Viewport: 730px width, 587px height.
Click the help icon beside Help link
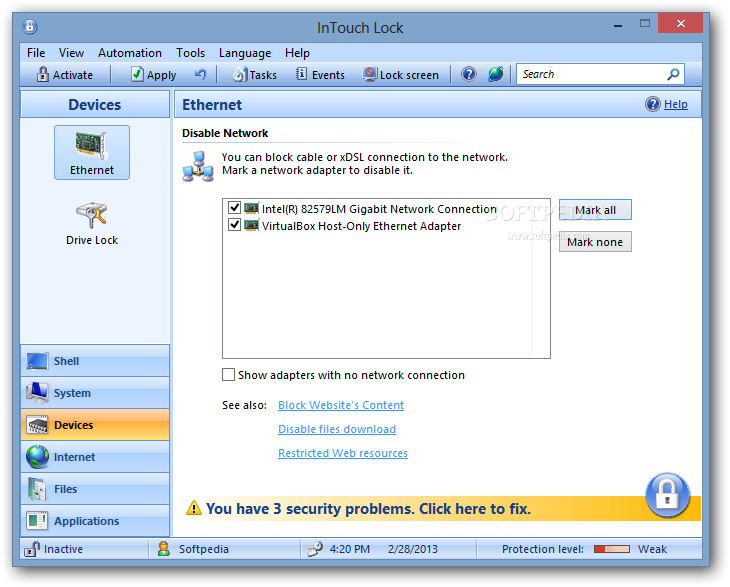tap(653, 104)
